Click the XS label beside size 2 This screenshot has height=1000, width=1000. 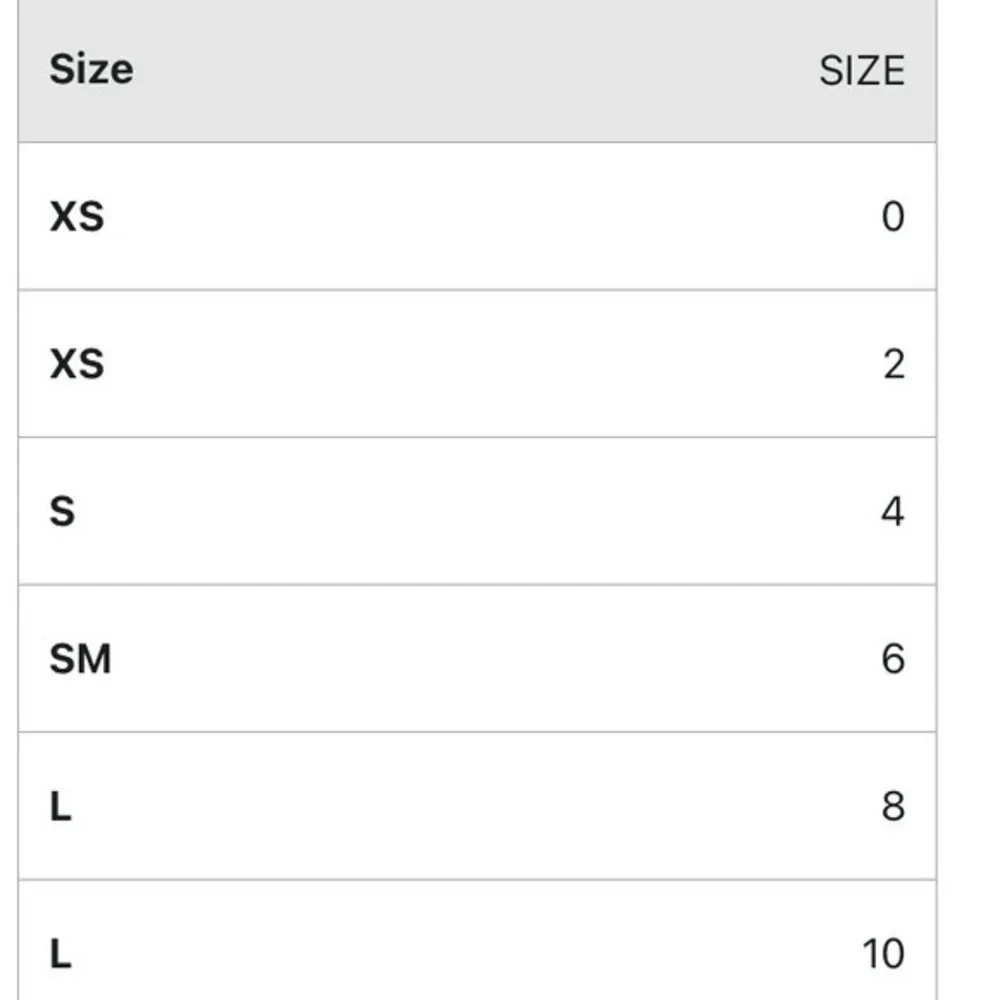[77, 364]
